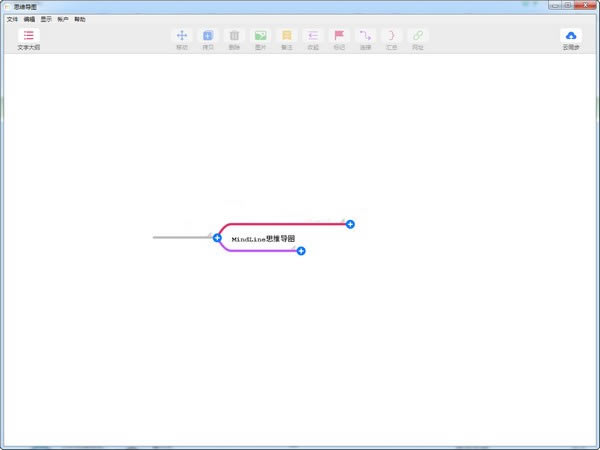The height and width of the screenshot is (450, 600).
Task: Select the MindLine思维导图 root node text
Action: 263,239
